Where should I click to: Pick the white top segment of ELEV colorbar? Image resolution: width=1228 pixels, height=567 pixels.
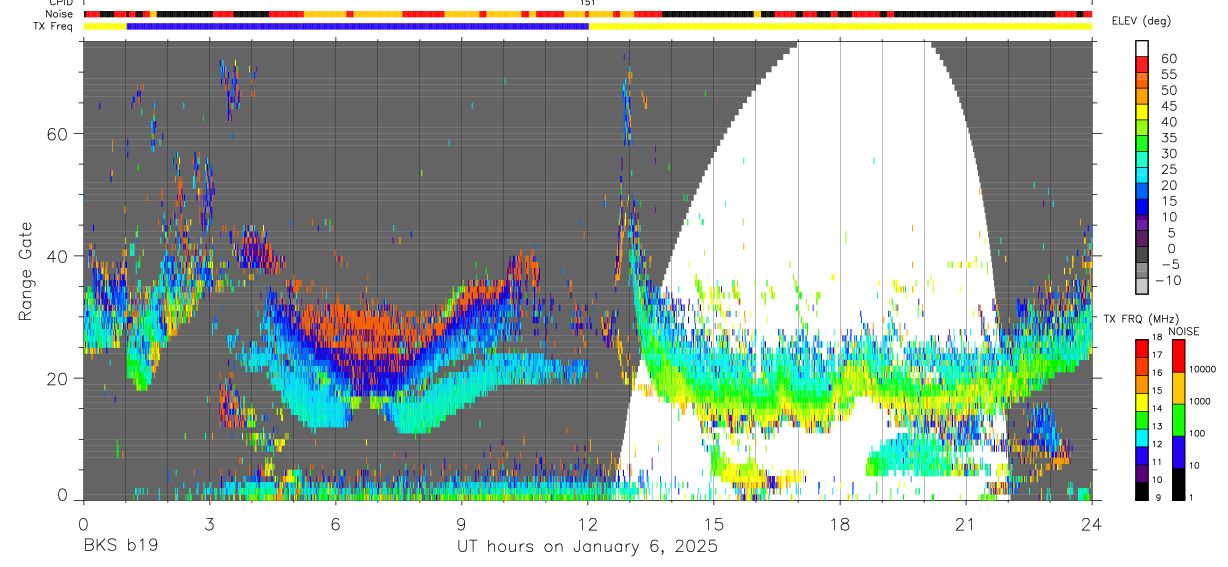(1143, 49)
